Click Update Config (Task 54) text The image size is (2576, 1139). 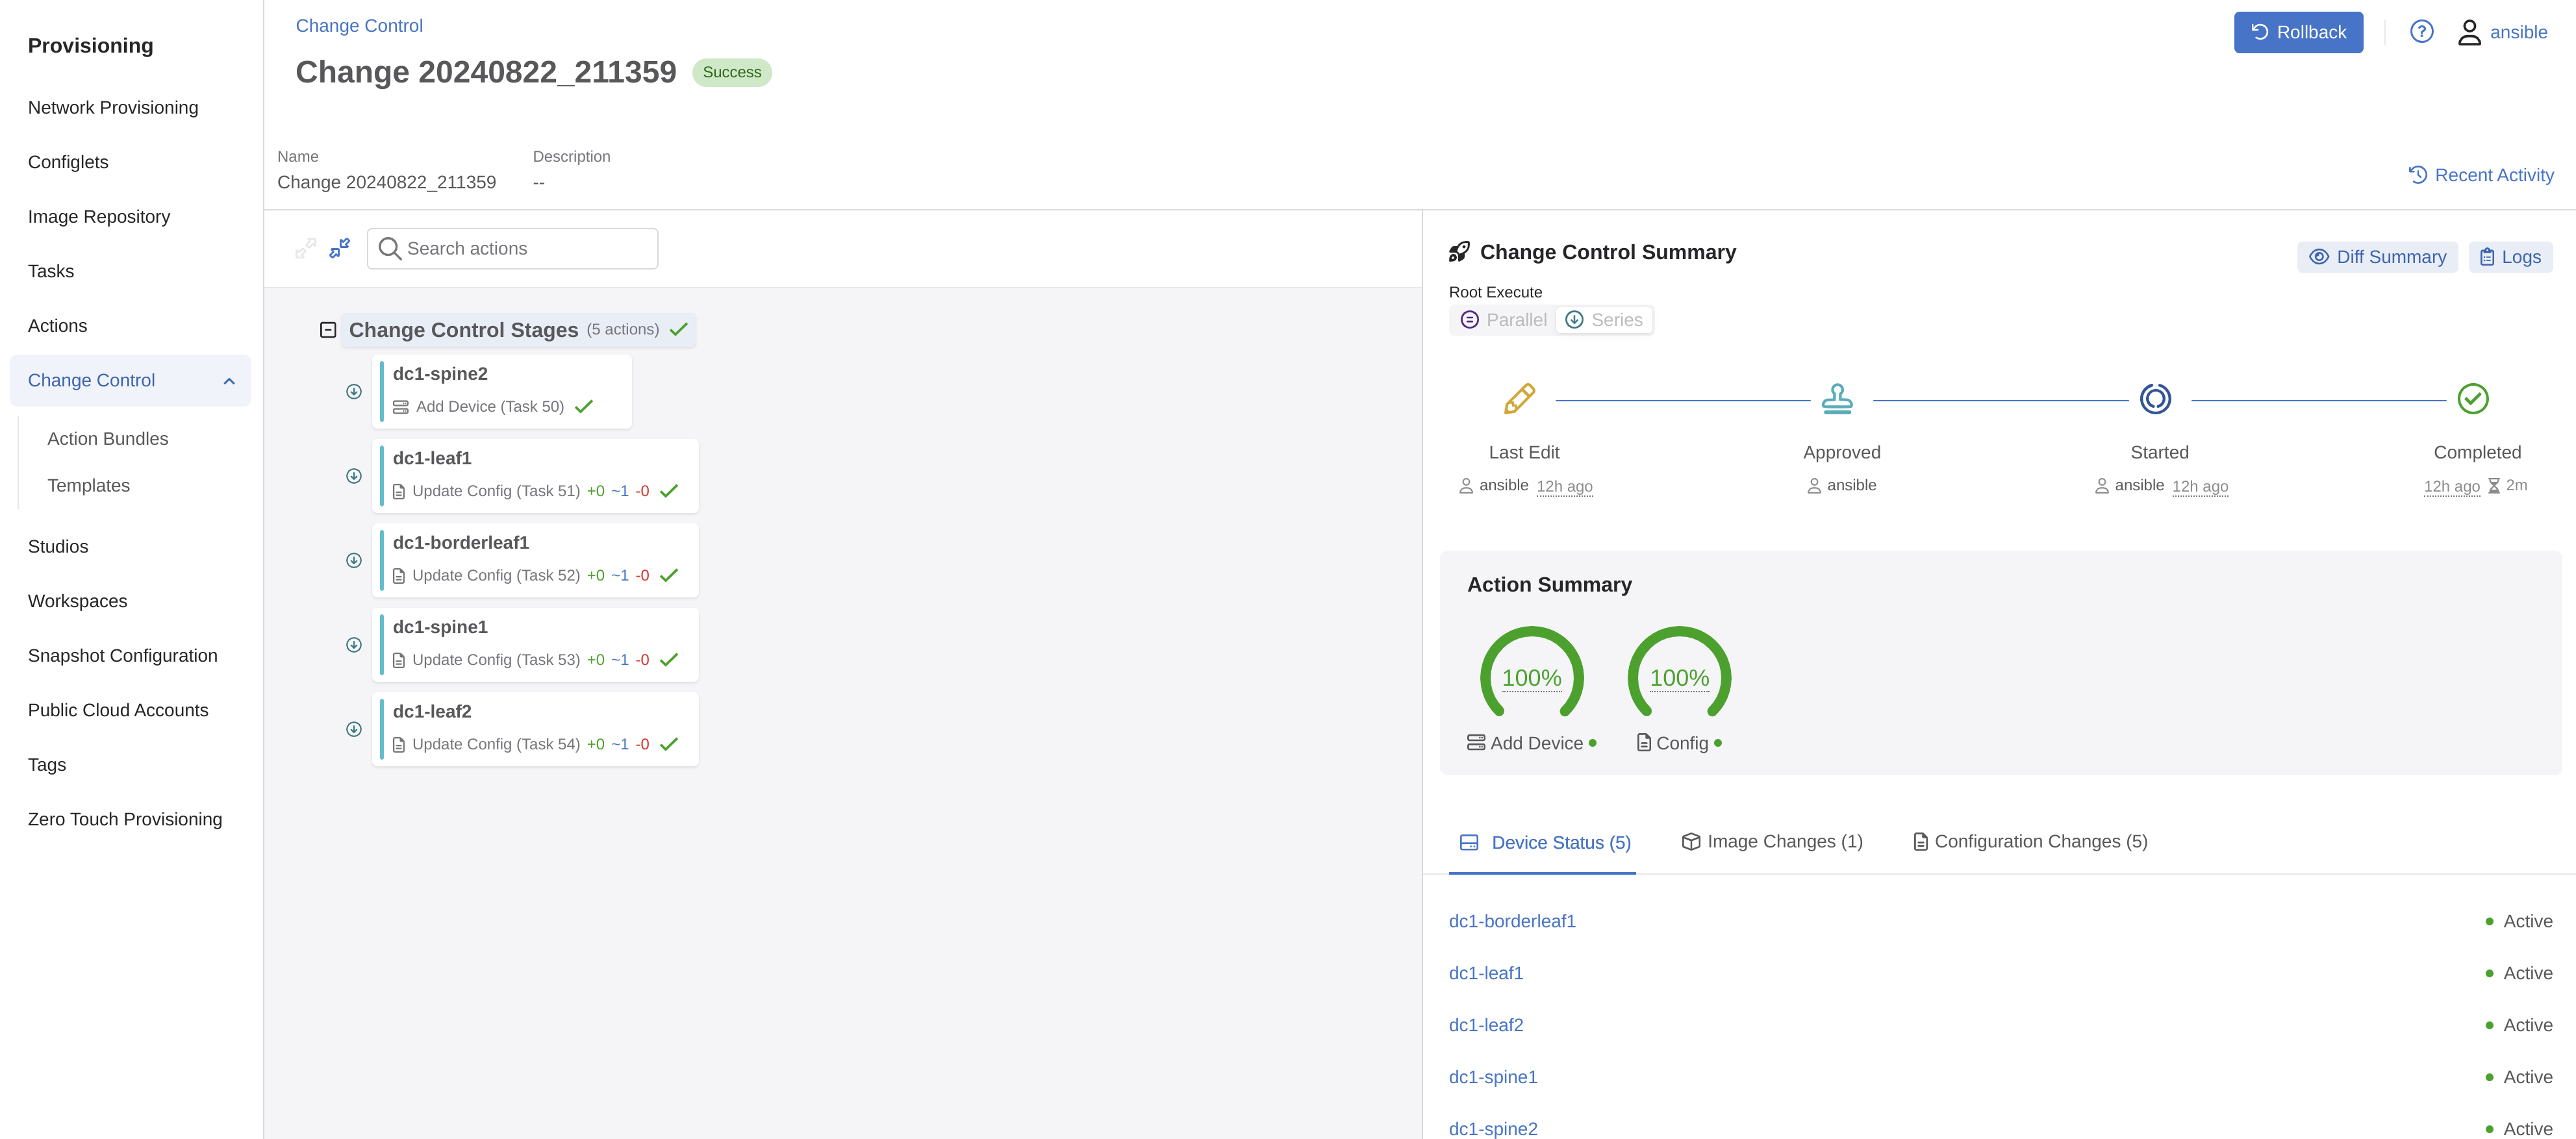pyautogui.click(x=496, y=744)
